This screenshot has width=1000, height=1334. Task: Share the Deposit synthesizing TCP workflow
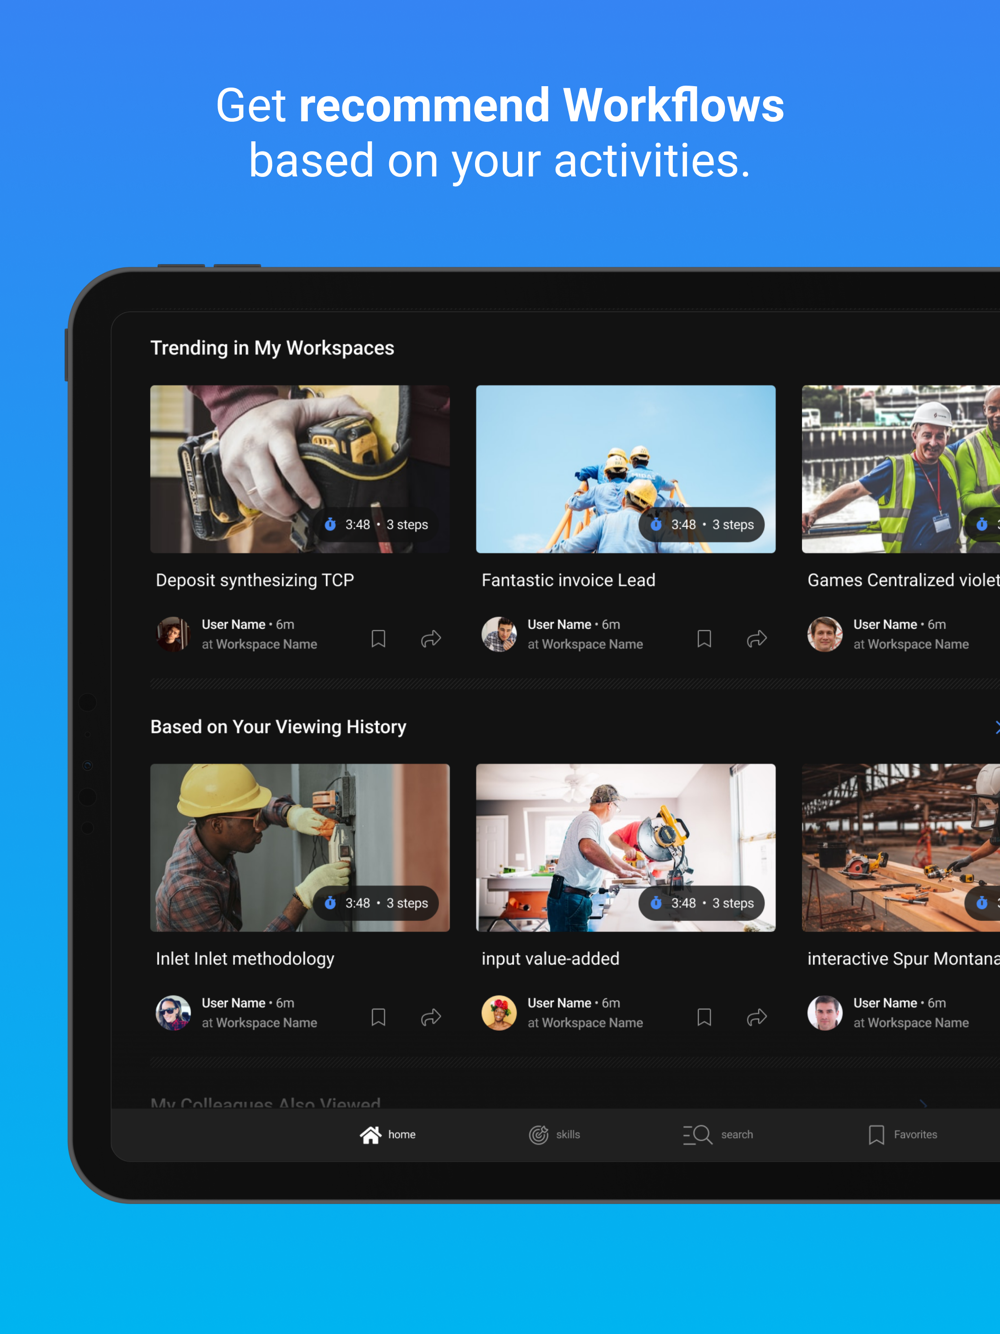pyautogui.click(x=431, y=638)
